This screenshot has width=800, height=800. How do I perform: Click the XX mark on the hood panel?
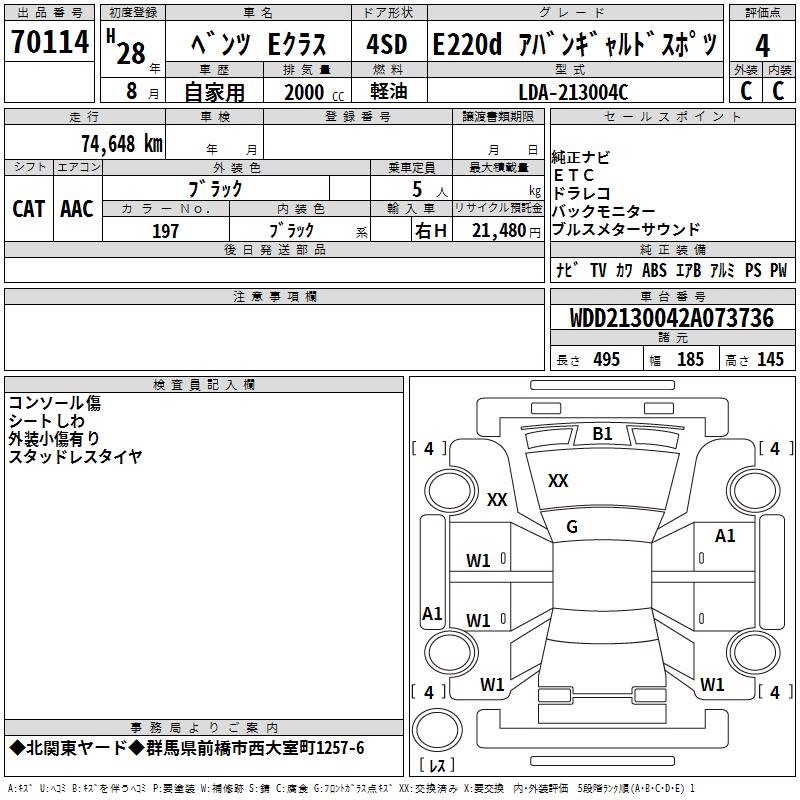[558, 481]
